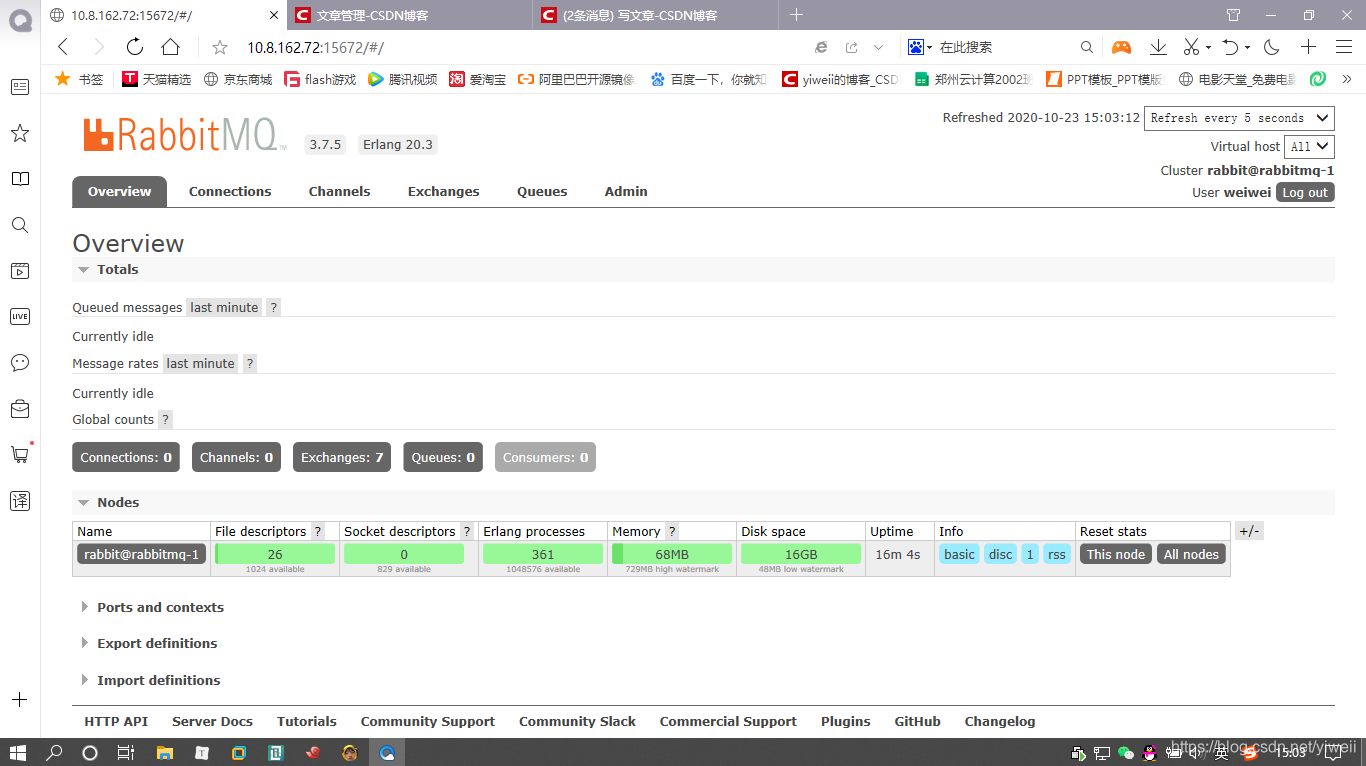1366x766 pixels.
Task: Switch to 写文章-CSDN博客 browser tab
Action: click(x=654, y=15)
